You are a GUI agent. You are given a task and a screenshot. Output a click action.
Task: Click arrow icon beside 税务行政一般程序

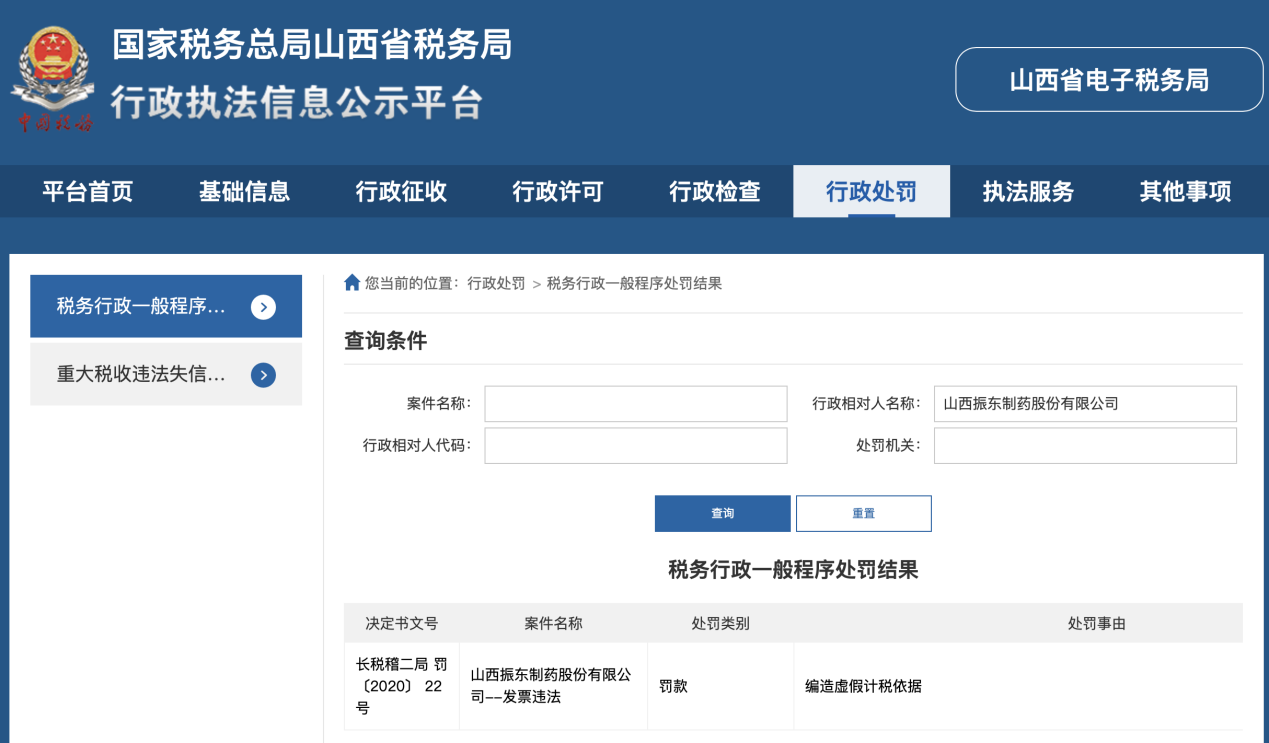tap(263, 307)
